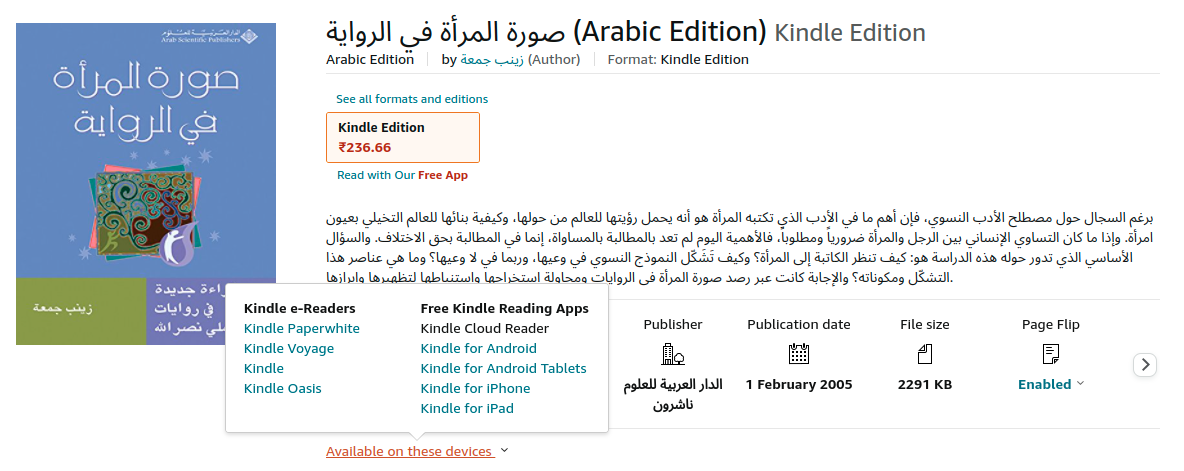Screen dimensions: 1184x471
Task: Select Kindle for Android app link
Action: click(x=479, y=349)
